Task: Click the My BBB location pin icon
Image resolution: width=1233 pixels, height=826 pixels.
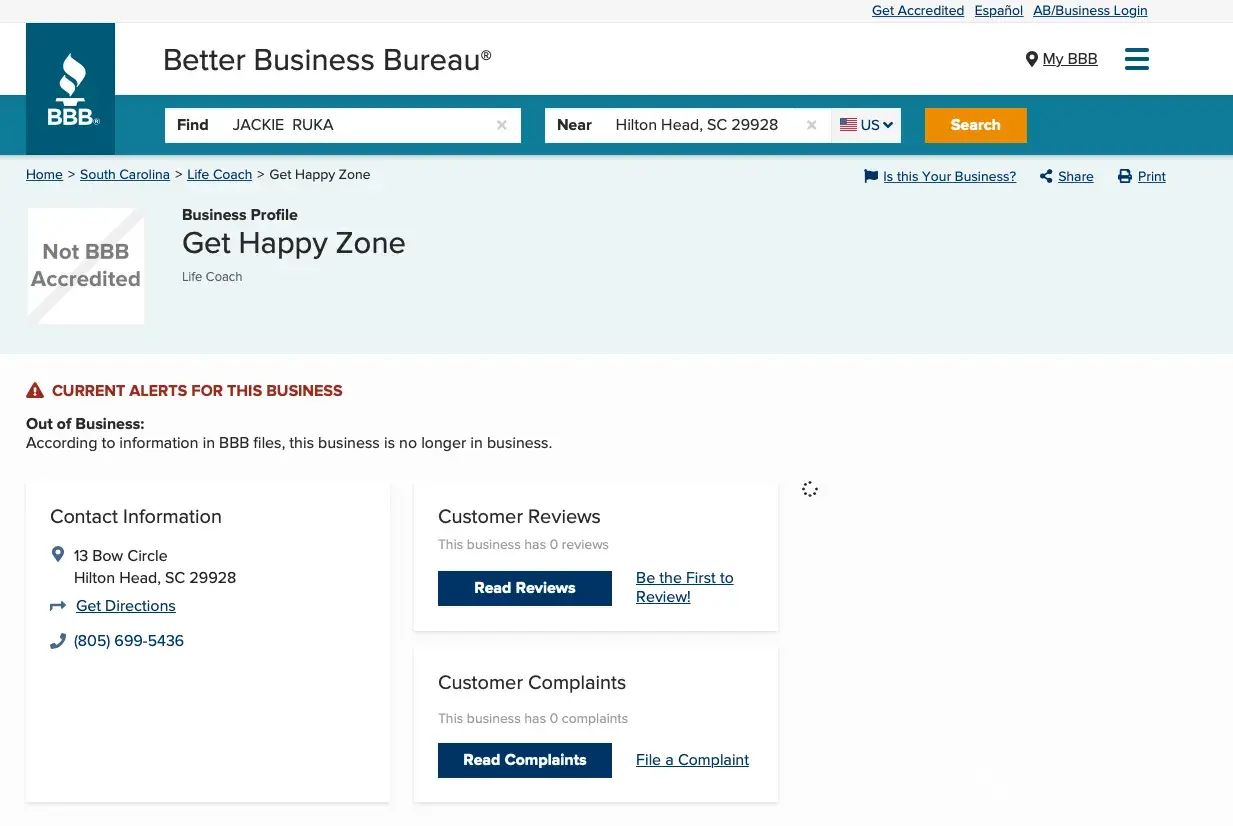Action: pos(1032,60)
